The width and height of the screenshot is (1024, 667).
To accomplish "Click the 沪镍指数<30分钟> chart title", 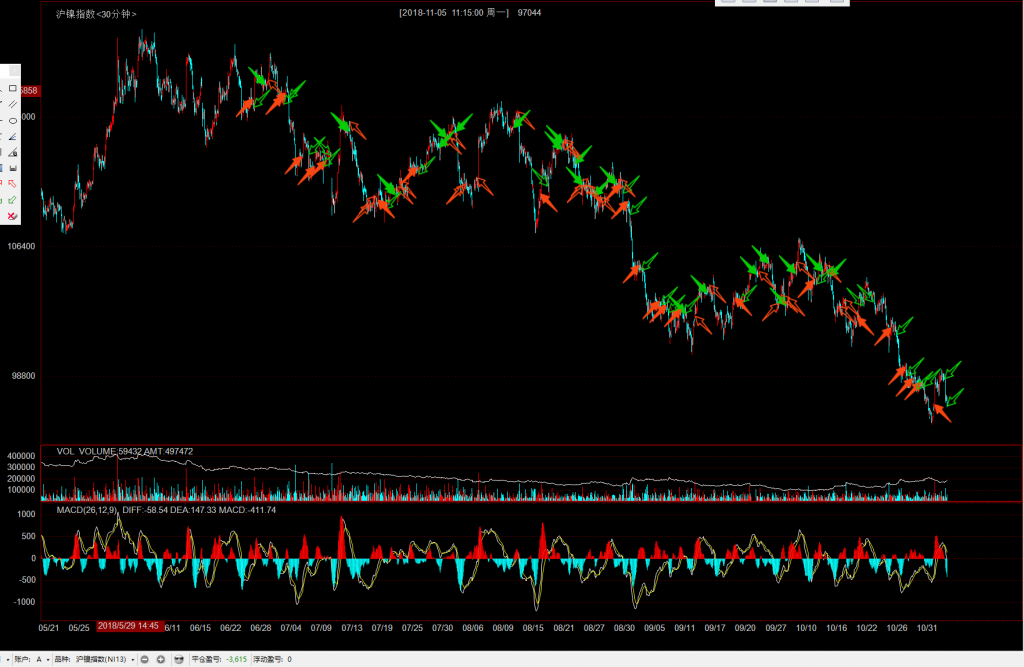I will (x=96, y=13).
